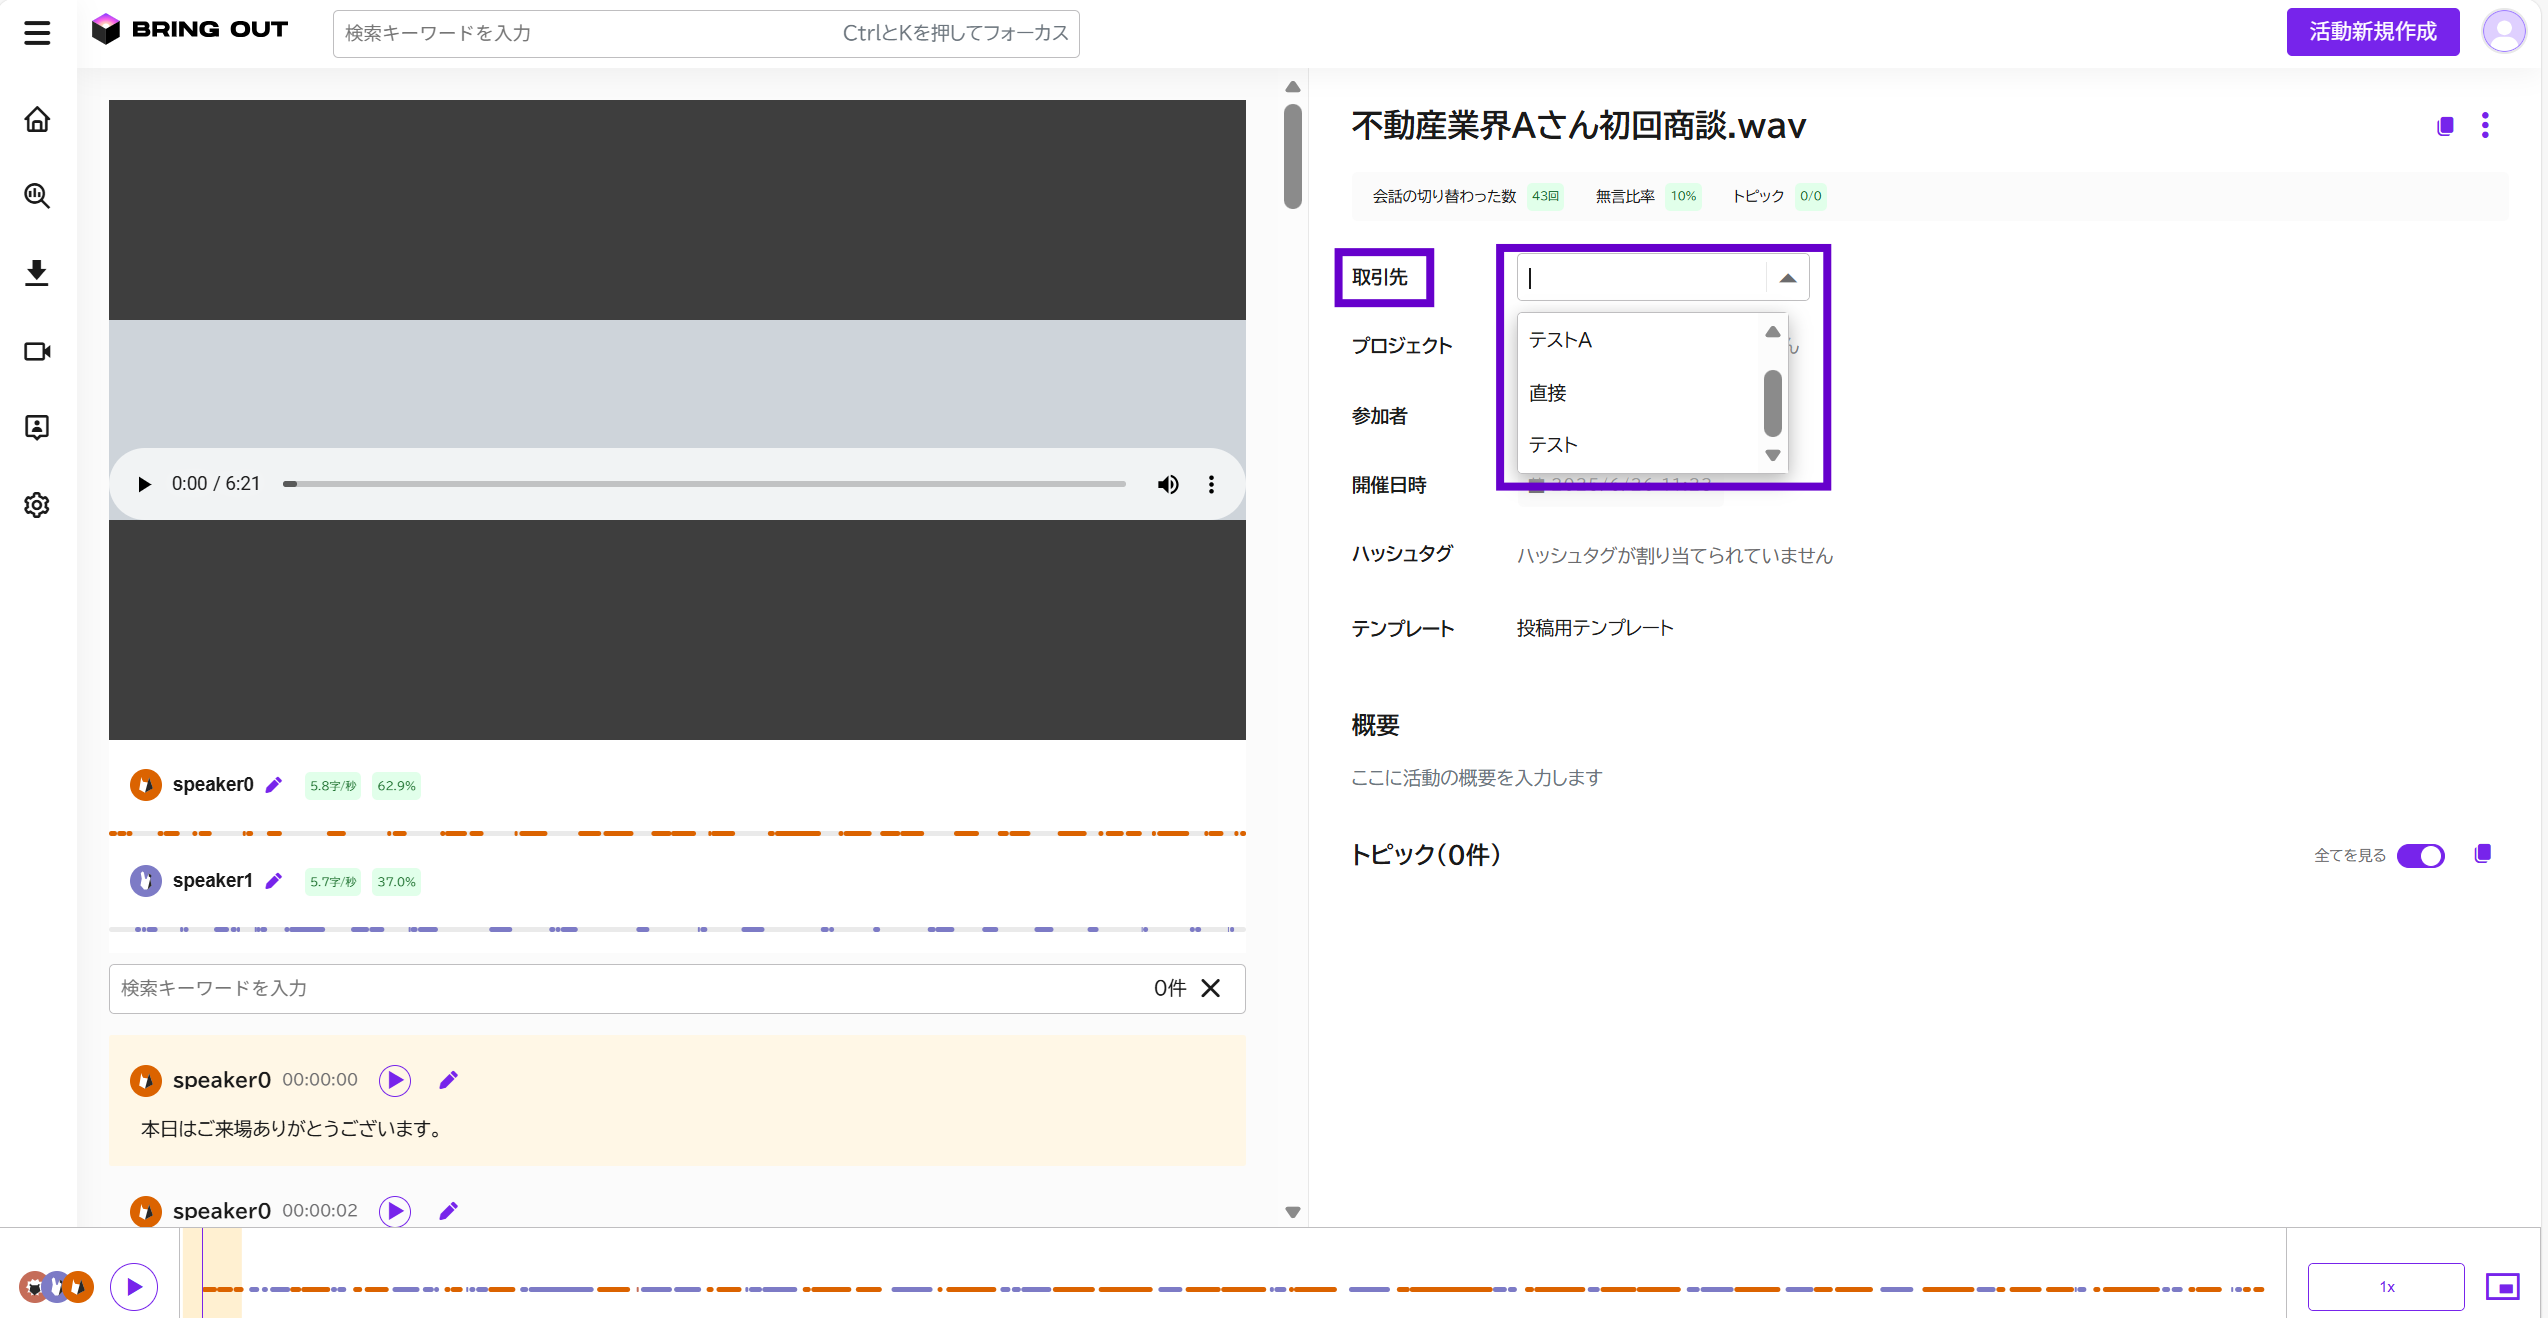Open the 1x playback speed selector
This screenshot has height=1318, width=2548.
pos(2386,1287)
